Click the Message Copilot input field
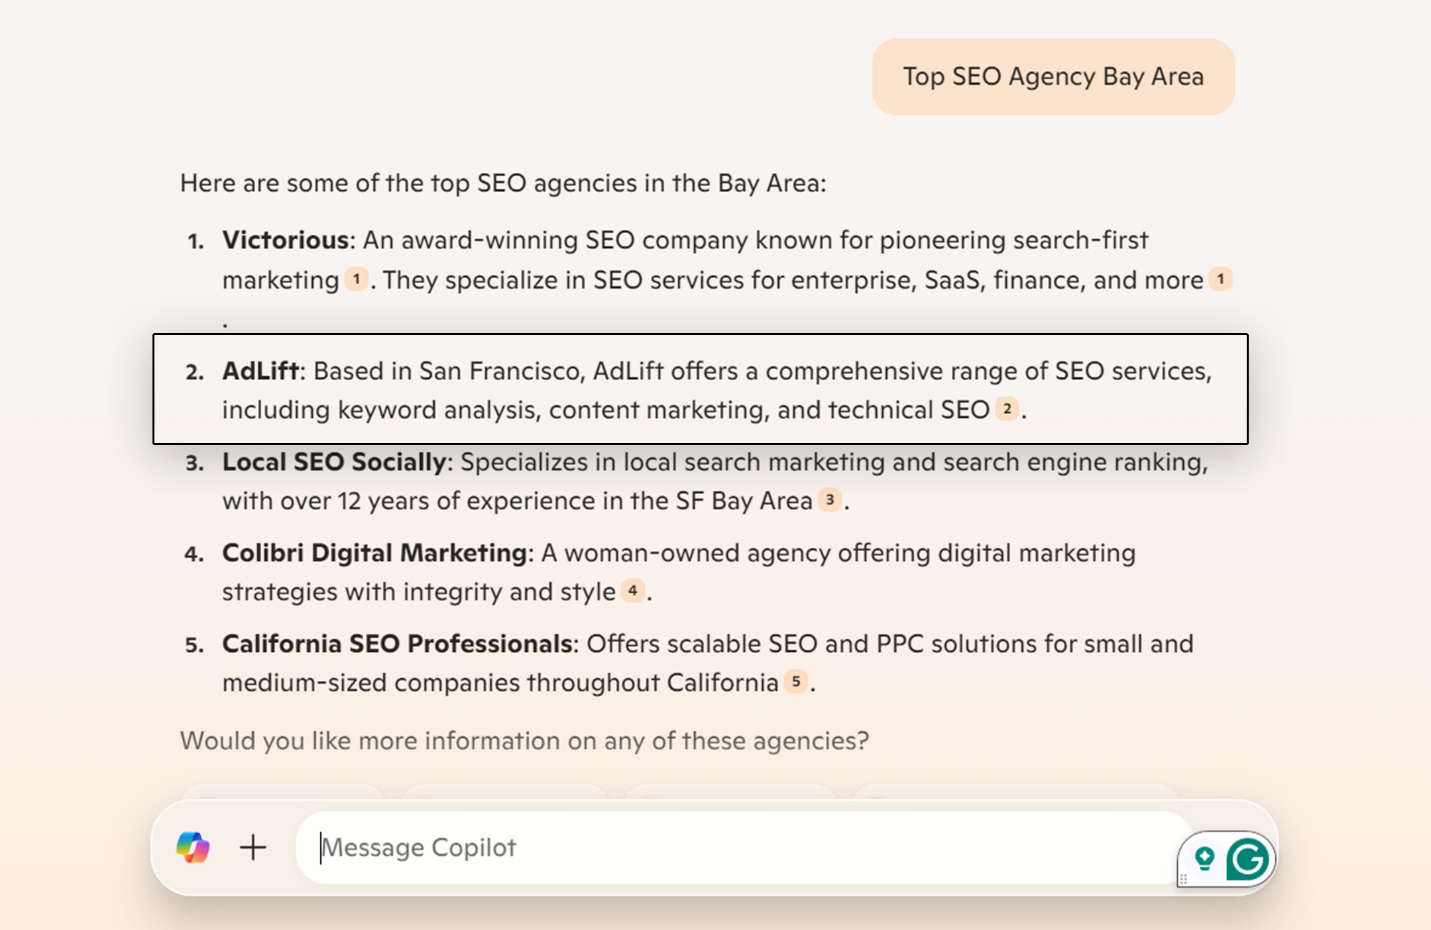This screenshot has width=1431, height=930. click(x=700, y=848)
